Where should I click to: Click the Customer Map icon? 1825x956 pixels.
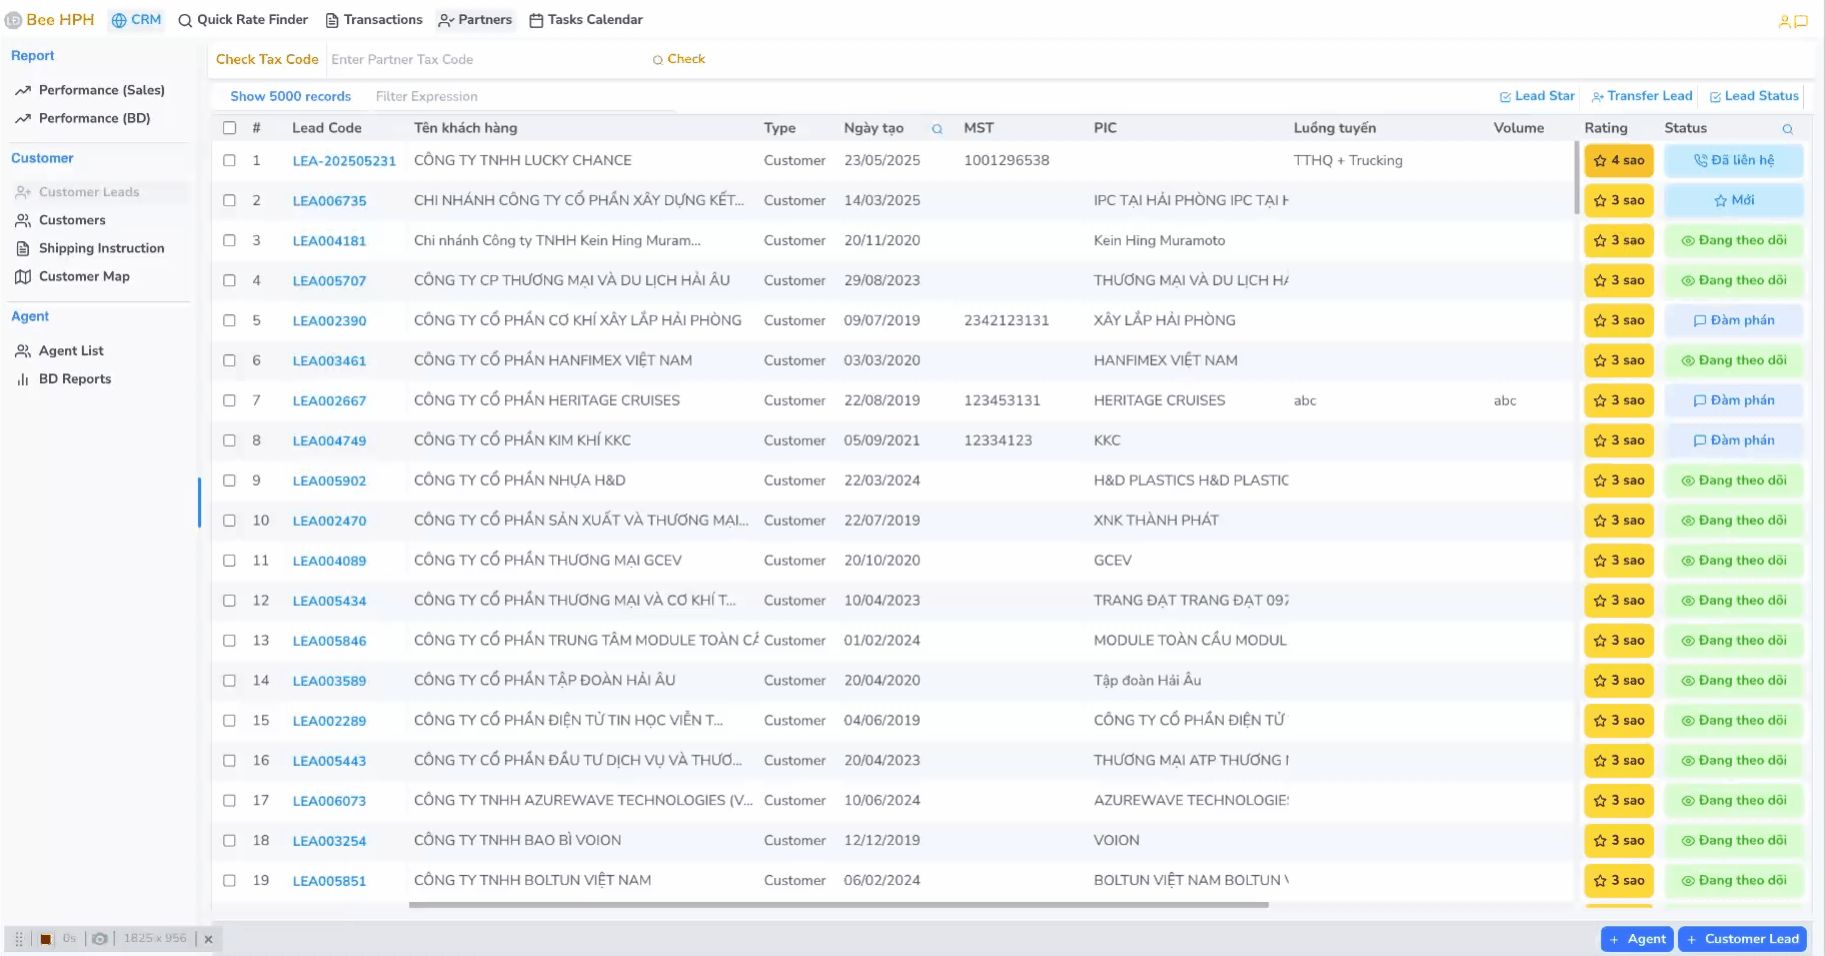pos(23,277)
